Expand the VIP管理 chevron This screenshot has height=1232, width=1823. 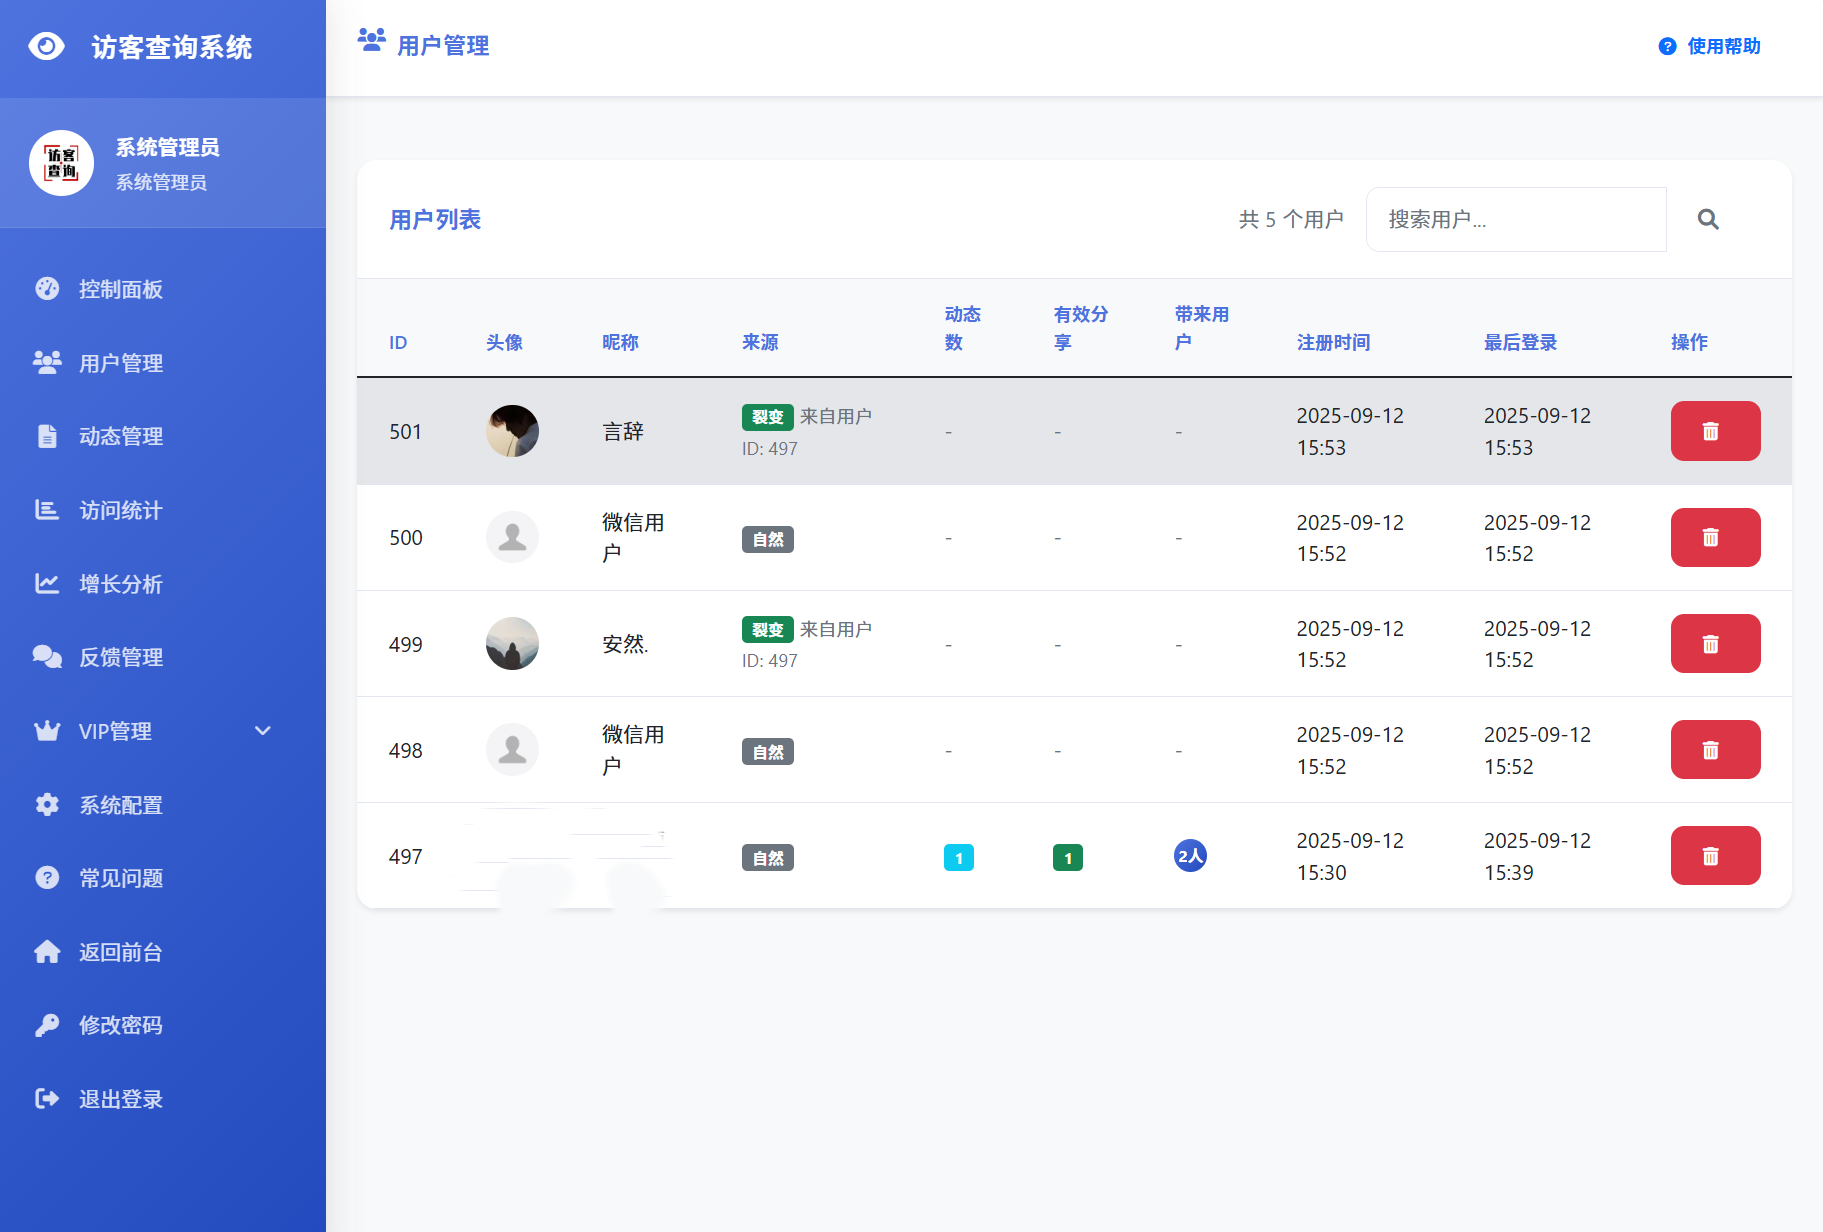(x=263, y=731)
